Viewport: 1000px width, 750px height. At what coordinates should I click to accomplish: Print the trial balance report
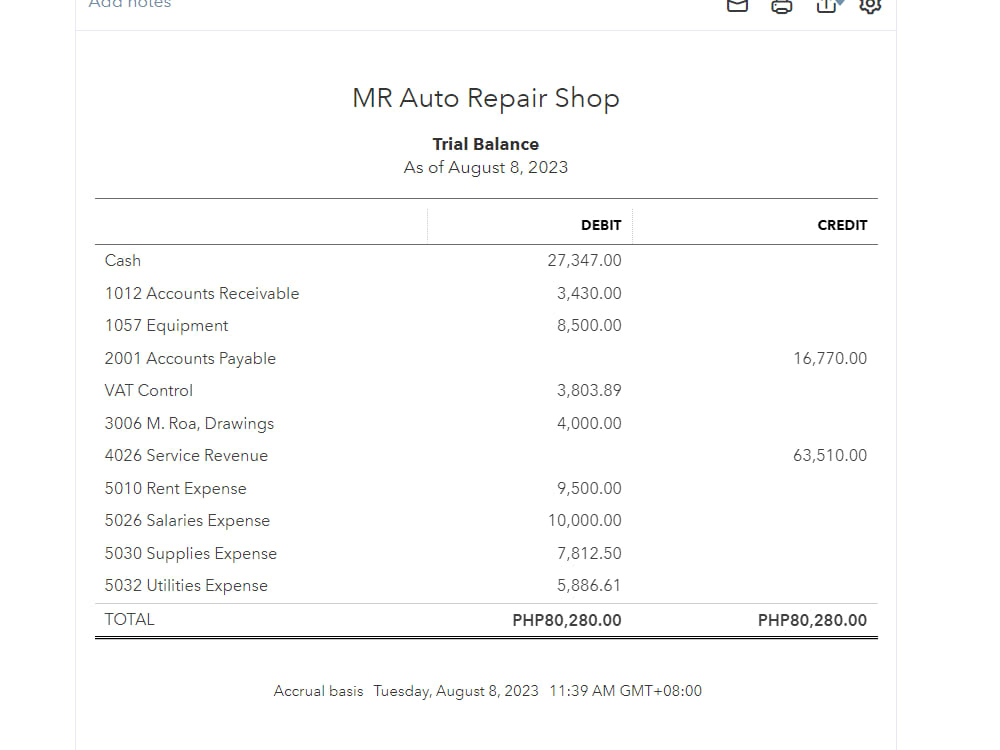pos(782,7)
